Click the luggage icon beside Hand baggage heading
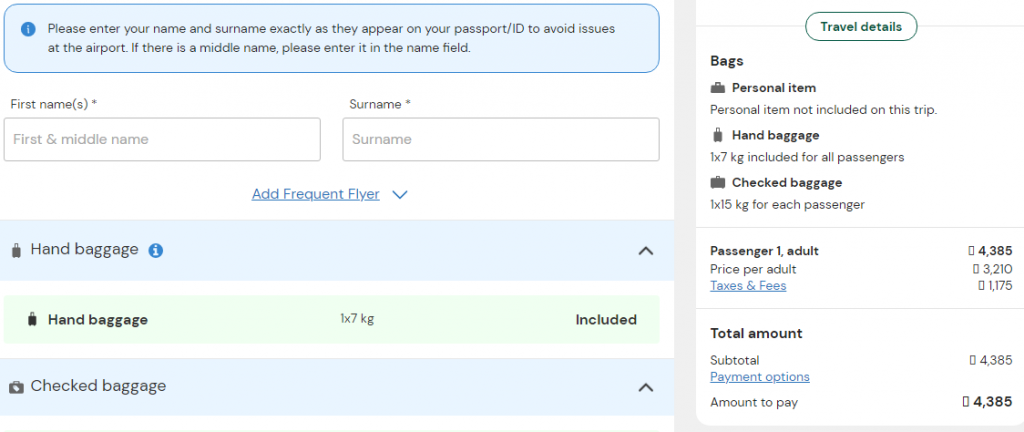 (16, 250)
